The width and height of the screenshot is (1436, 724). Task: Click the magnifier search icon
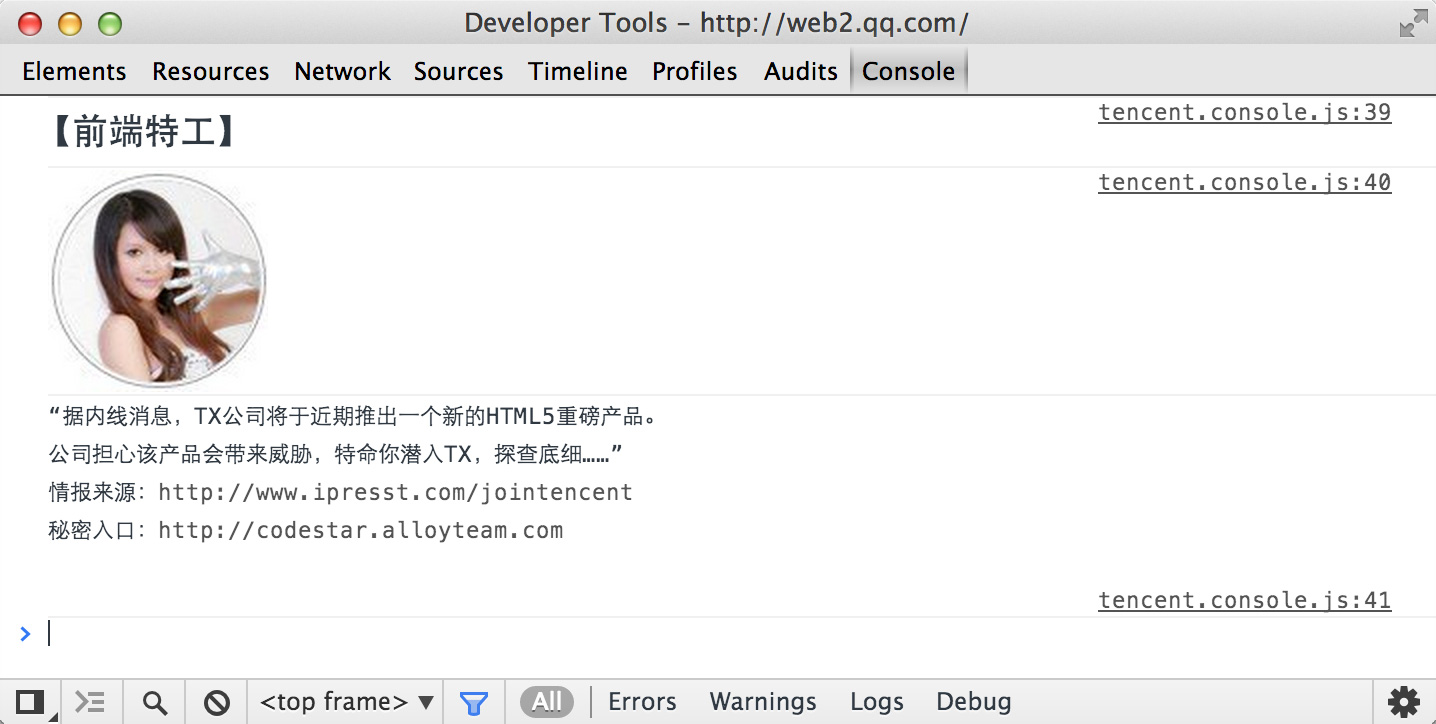coord(155,702)
